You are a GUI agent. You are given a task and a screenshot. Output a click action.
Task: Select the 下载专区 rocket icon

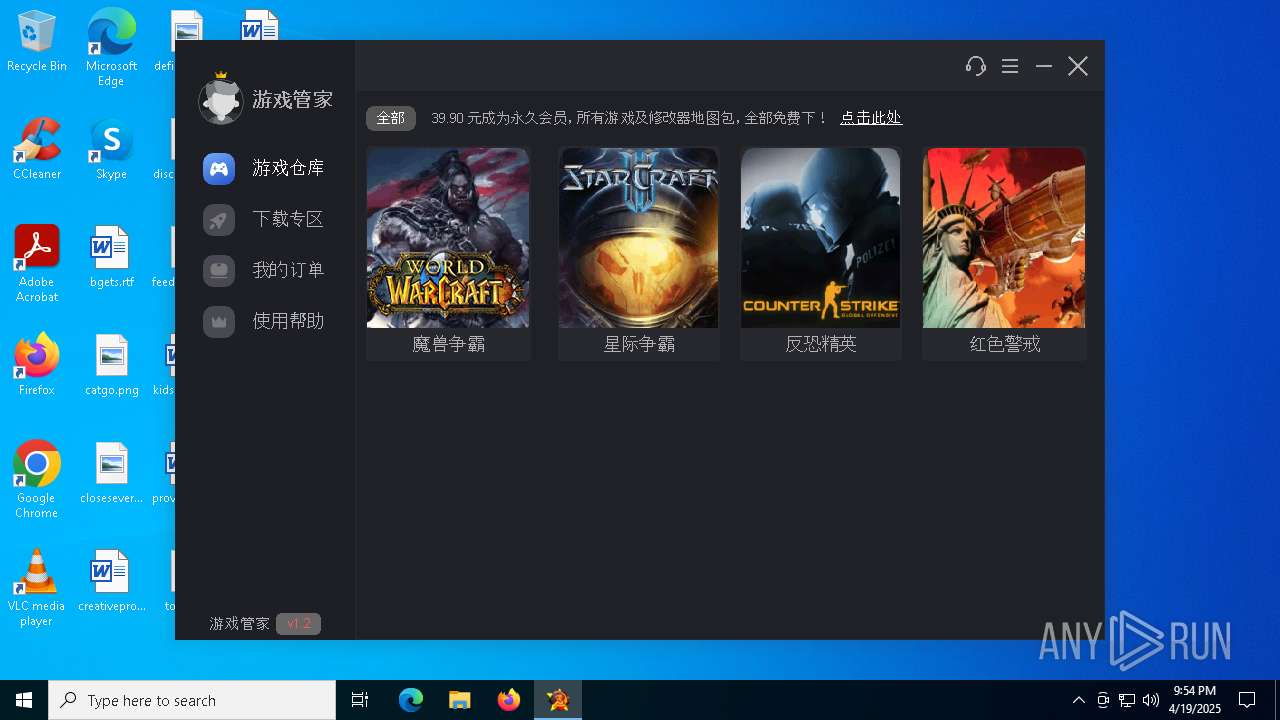pos(219,219)
